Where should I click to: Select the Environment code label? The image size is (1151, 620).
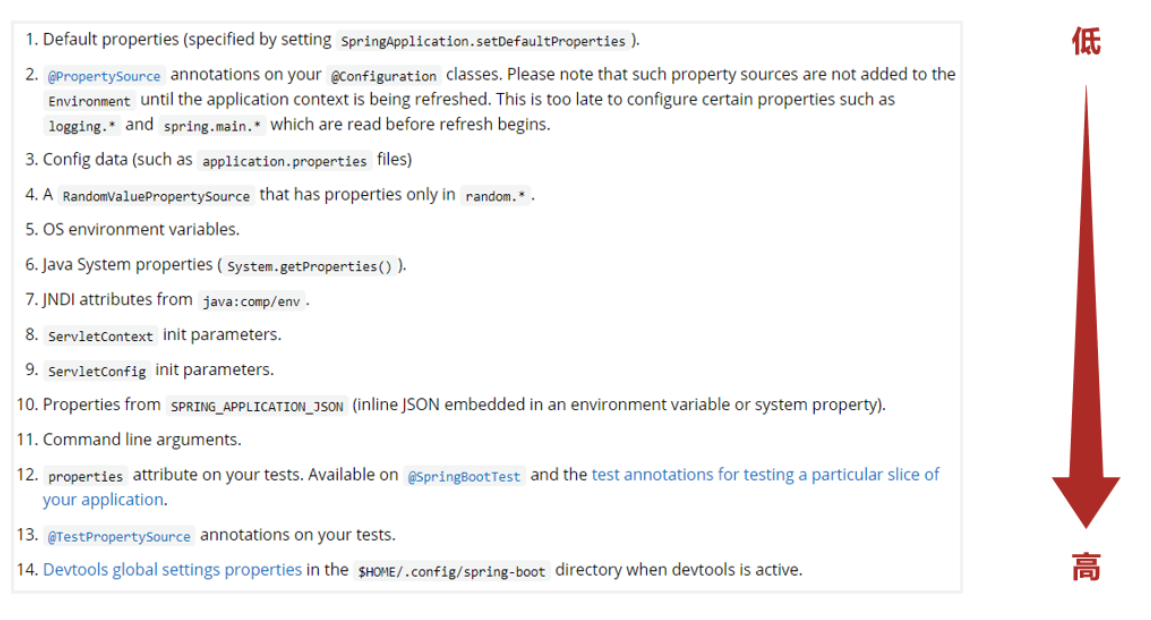coord(89,101)
